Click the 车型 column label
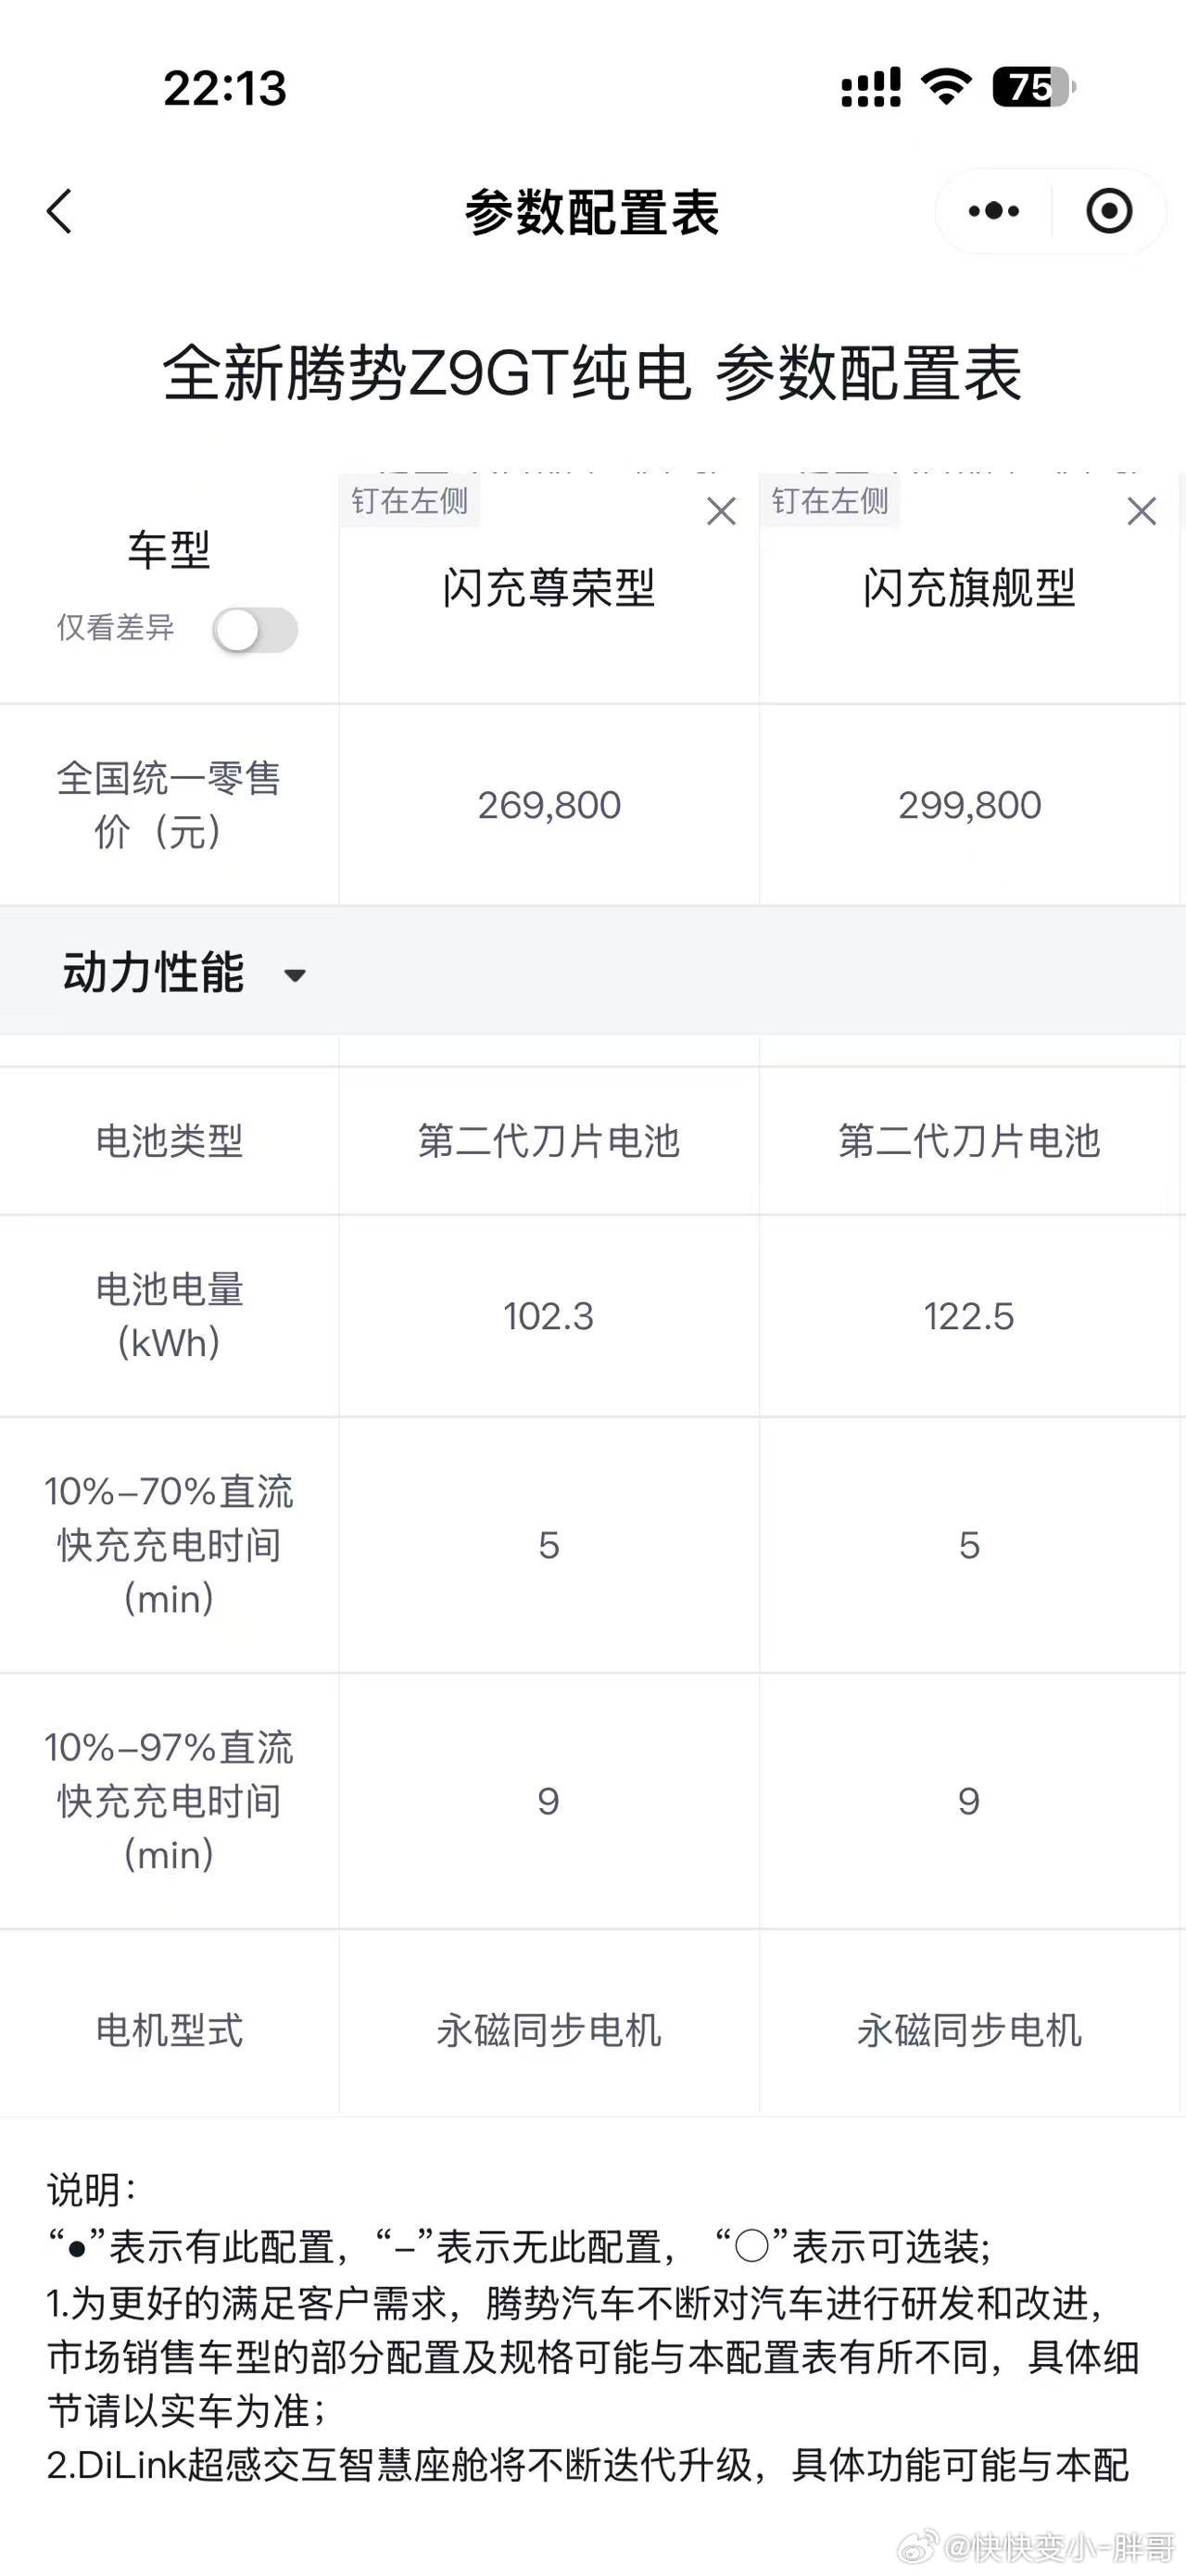 [169, 544]
